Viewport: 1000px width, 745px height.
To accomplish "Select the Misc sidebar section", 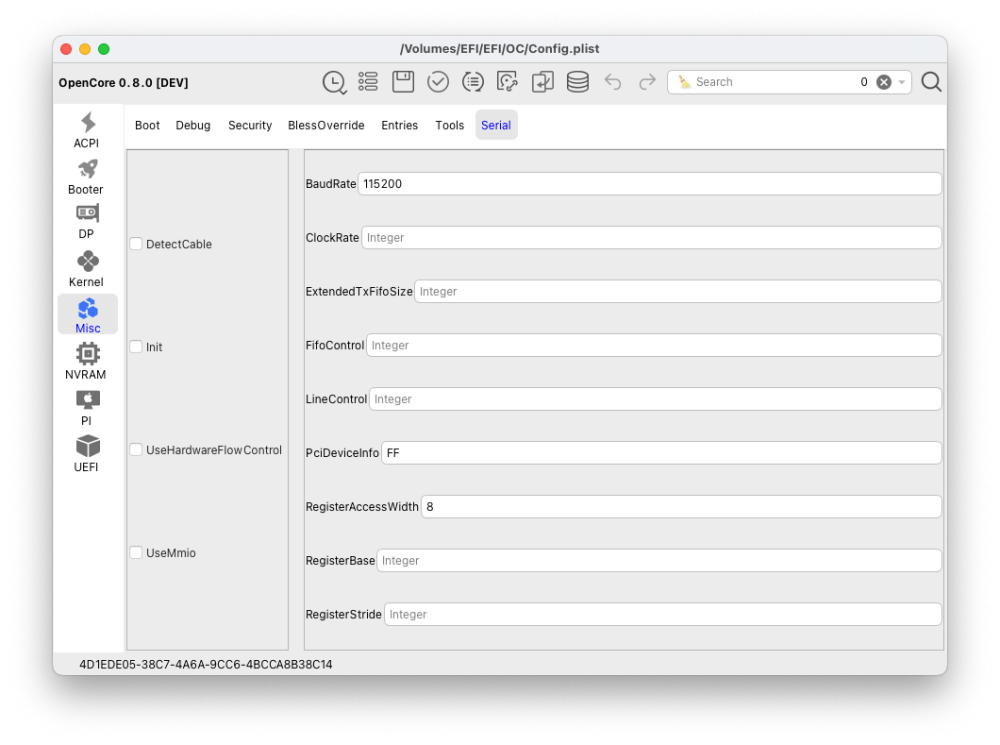I will (87, 314).
